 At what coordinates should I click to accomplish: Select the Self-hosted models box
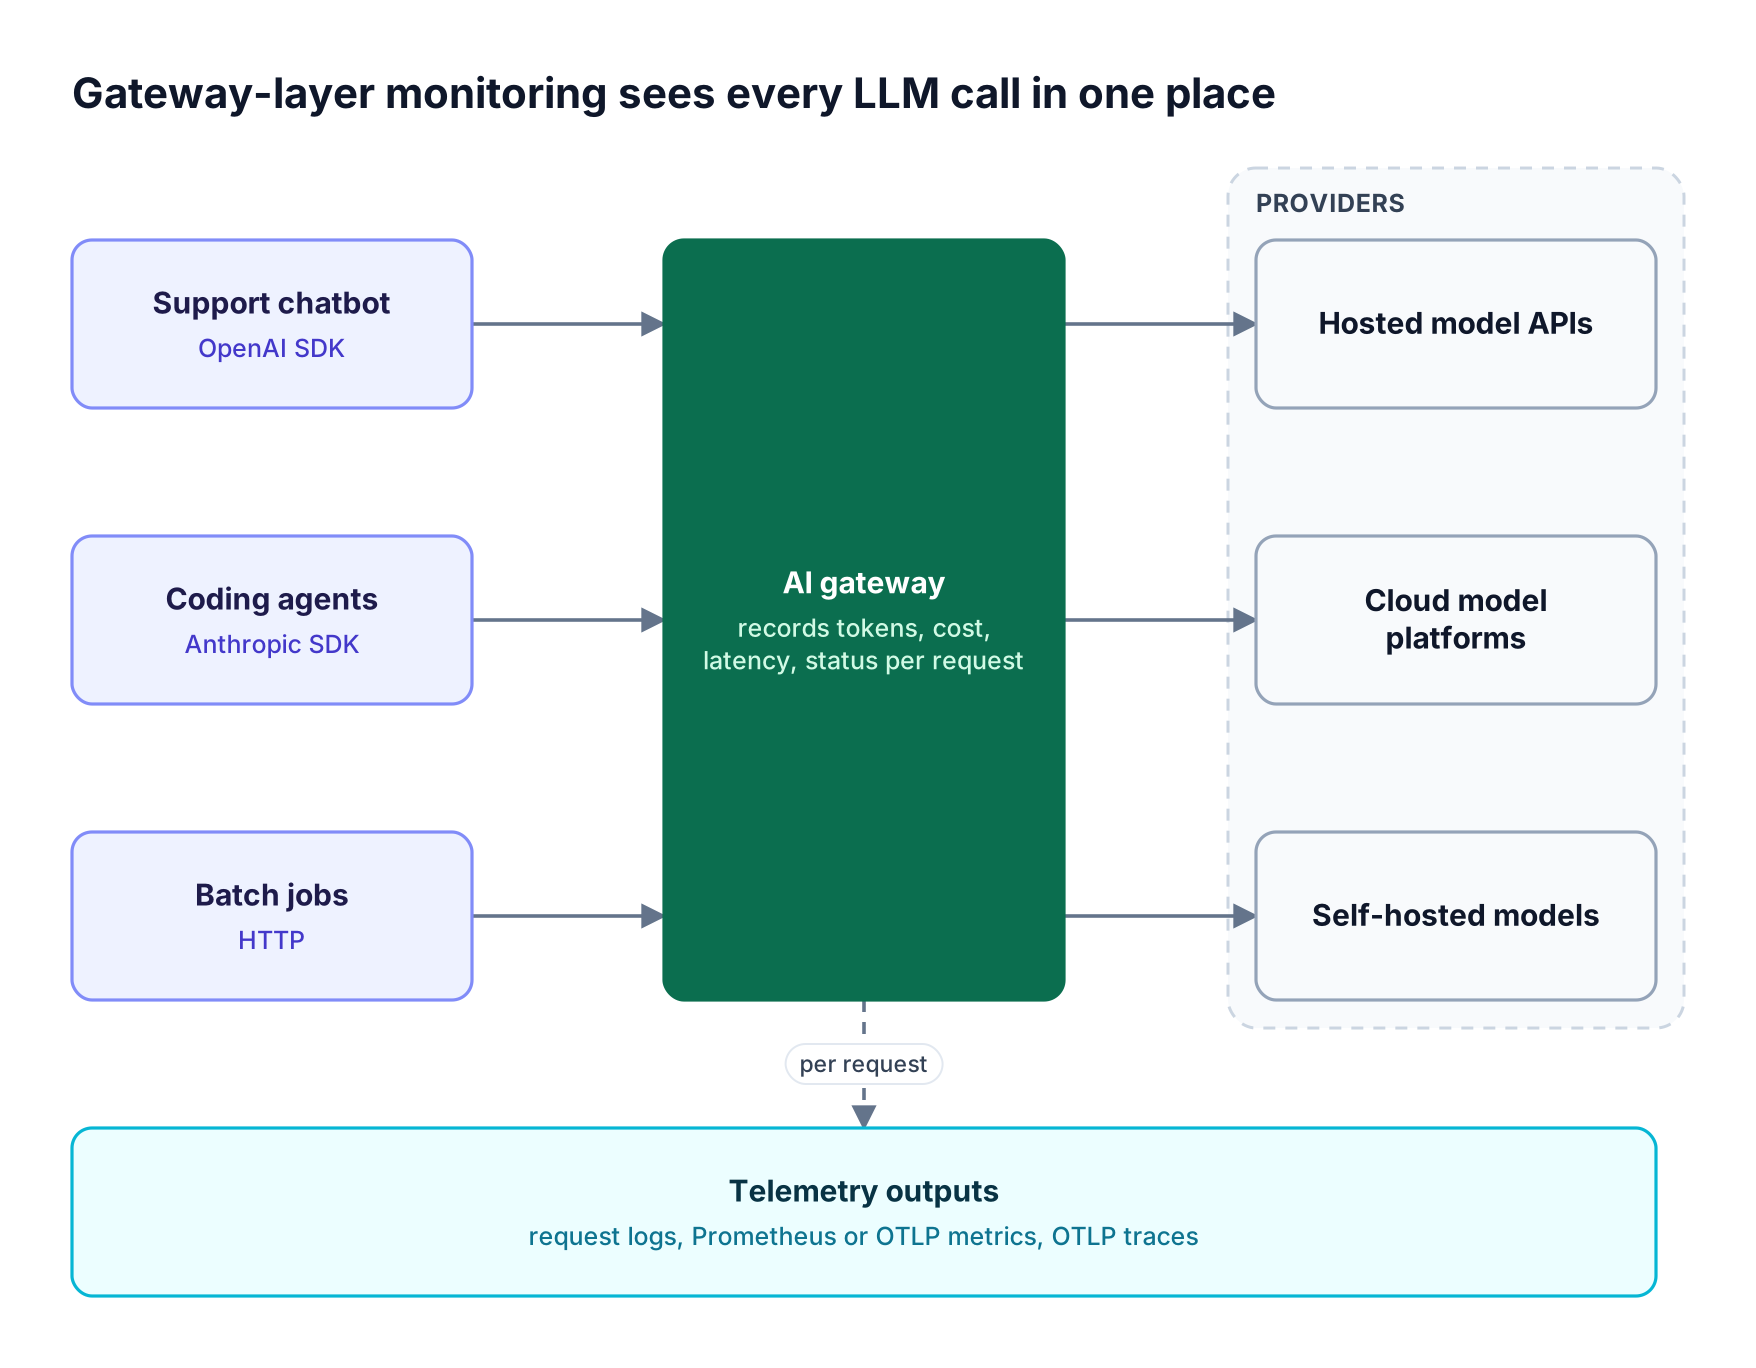point(1456,916)
